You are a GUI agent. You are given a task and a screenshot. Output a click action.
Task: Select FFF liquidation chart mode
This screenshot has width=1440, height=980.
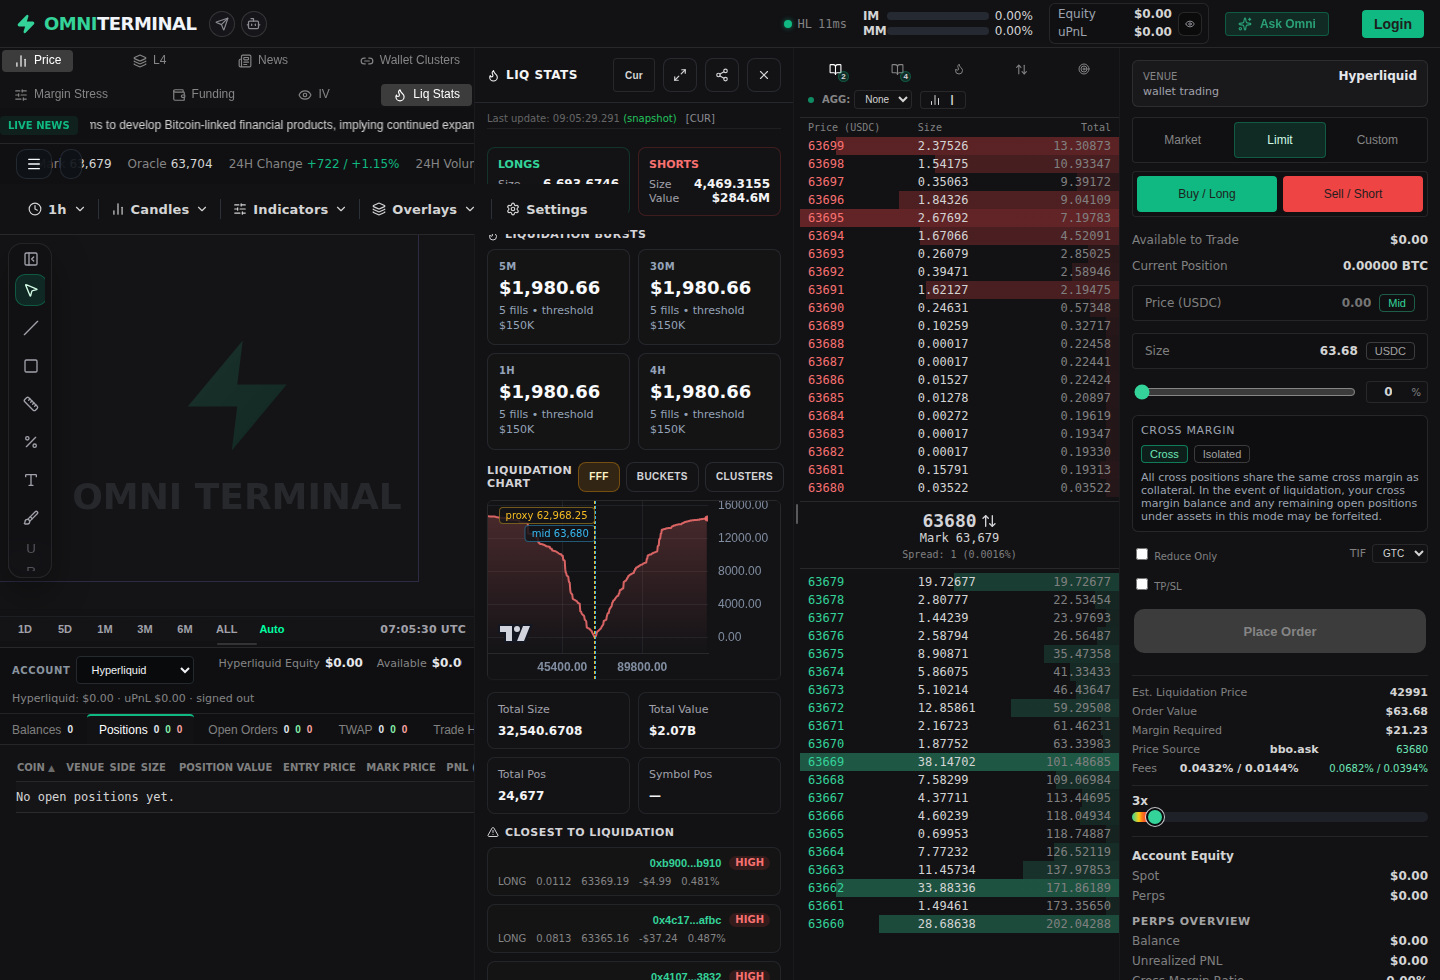click(599, 477)
